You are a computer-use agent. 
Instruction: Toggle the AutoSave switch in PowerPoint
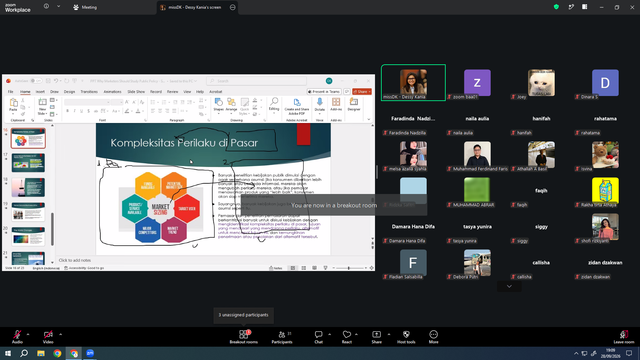[x=36, y=81]
